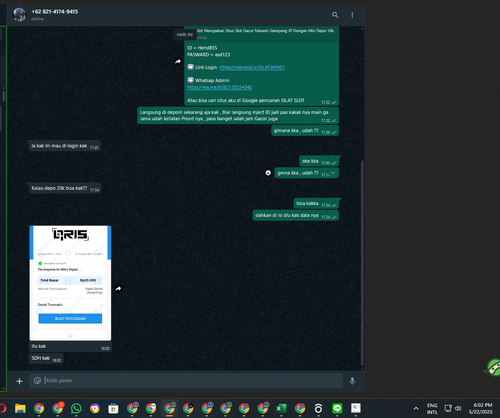This screenshot has height=418, width=500.
Task: Open Chrome with red notification badge
Action: point(58,408)
